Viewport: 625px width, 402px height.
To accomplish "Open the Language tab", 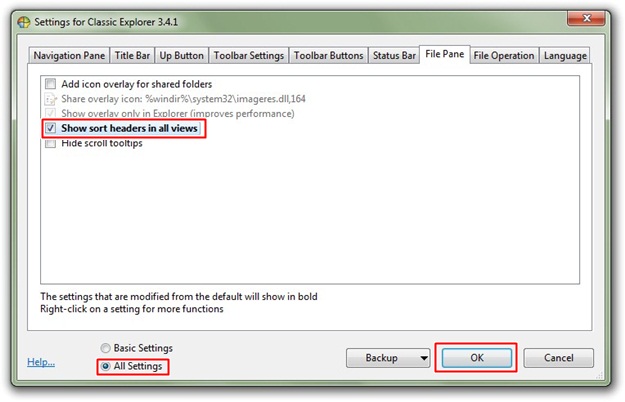I will [565, 55].
